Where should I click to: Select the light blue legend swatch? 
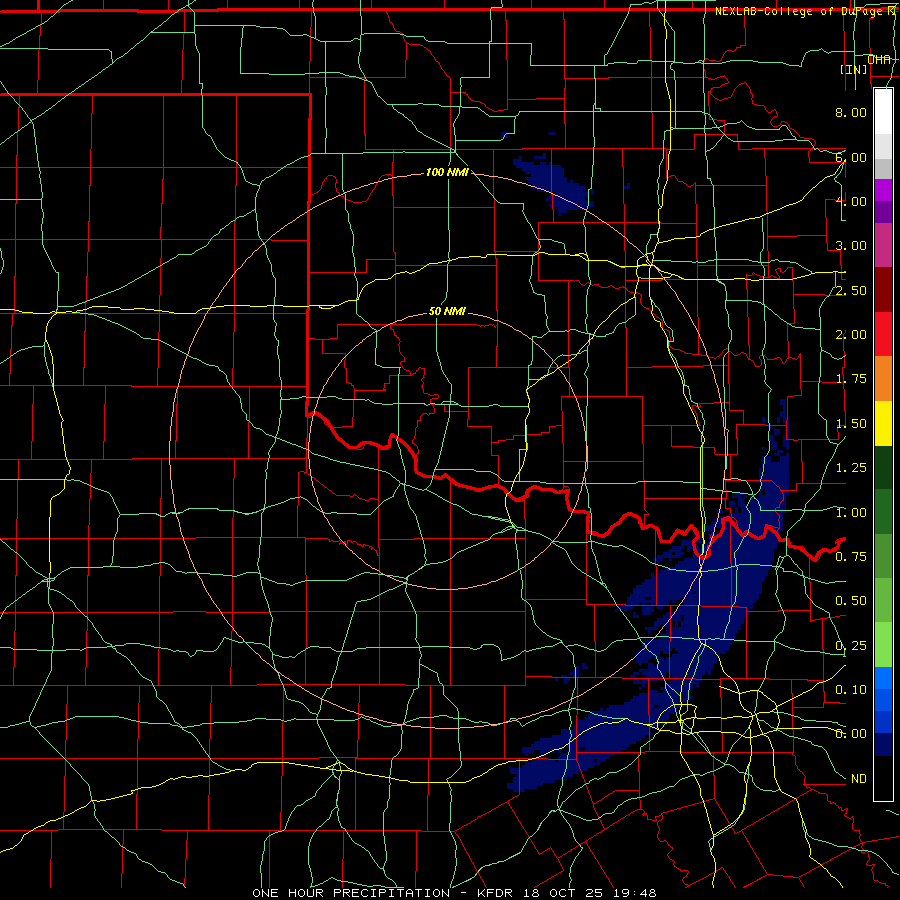point(883,678)
